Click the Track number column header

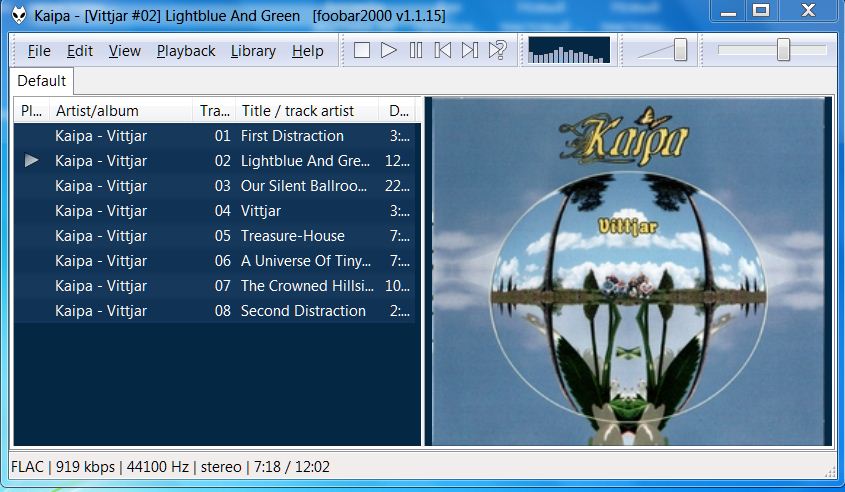coord(214,110)
